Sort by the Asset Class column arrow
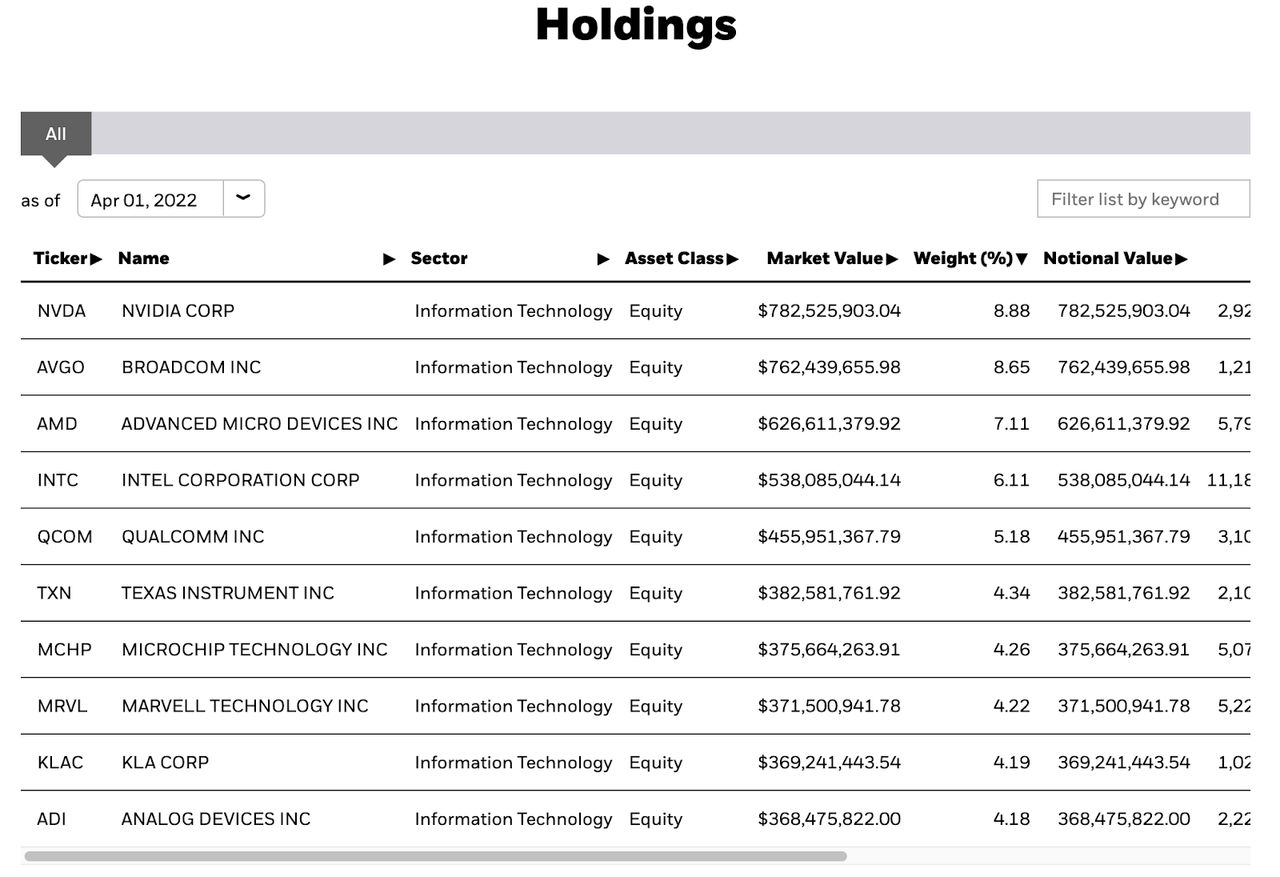The width and height of the screenshot is (1280, 877). 733,259
